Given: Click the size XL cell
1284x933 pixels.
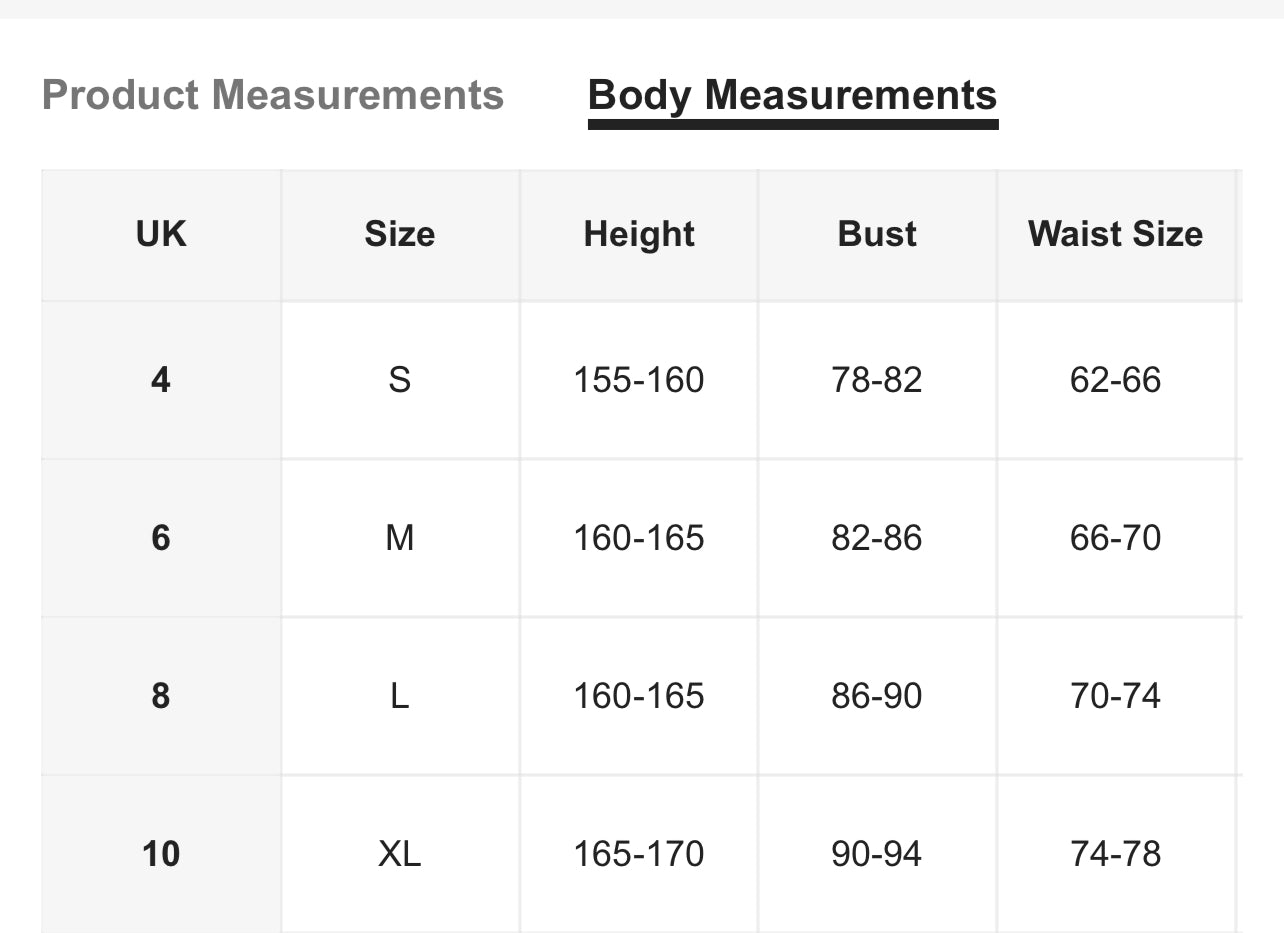Looking at the screenshot, I should [400, 854].
